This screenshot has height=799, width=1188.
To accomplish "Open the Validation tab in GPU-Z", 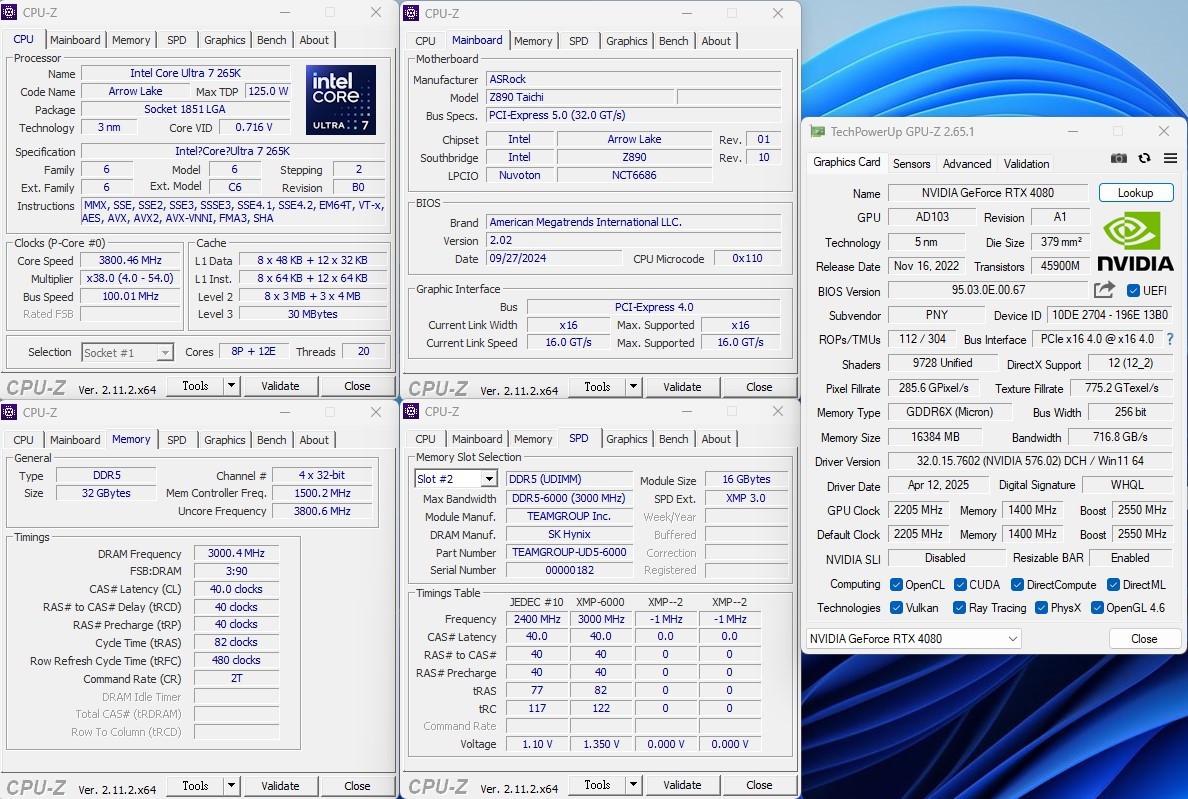I will tap(1027, 164).
